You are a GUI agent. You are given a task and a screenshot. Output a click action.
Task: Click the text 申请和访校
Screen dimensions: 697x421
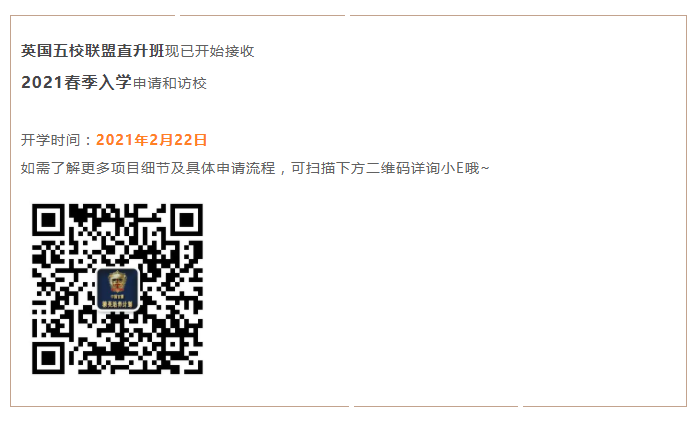pyautogui.click(x=170, y=83)
